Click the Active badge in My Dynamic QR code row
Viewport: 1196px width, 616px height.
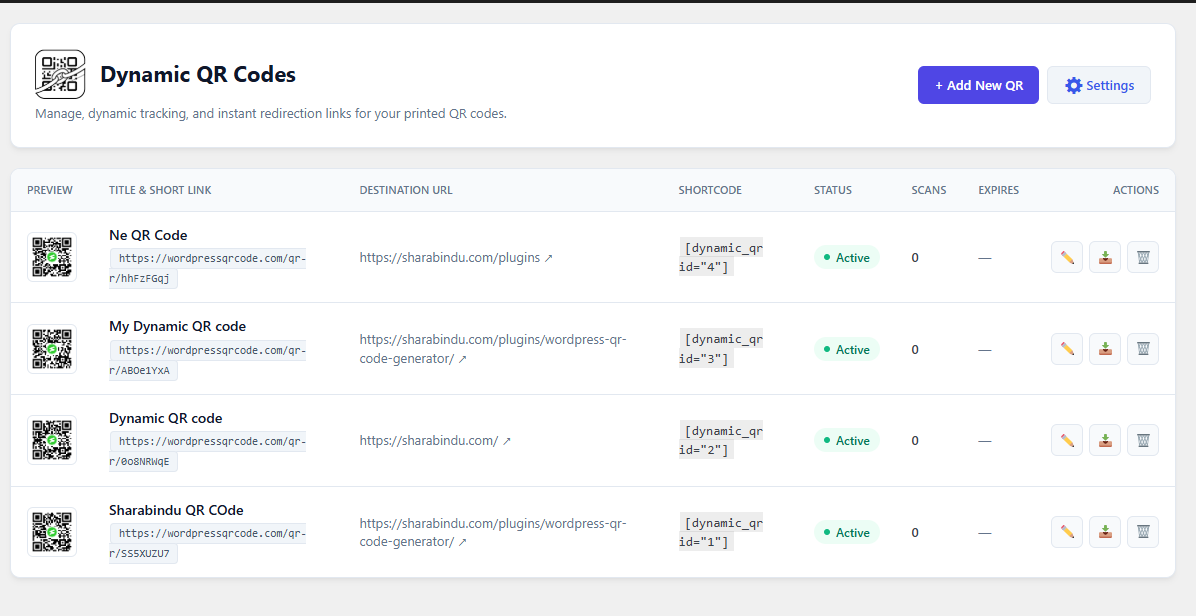pyautogui.click(x=847, y=349)
